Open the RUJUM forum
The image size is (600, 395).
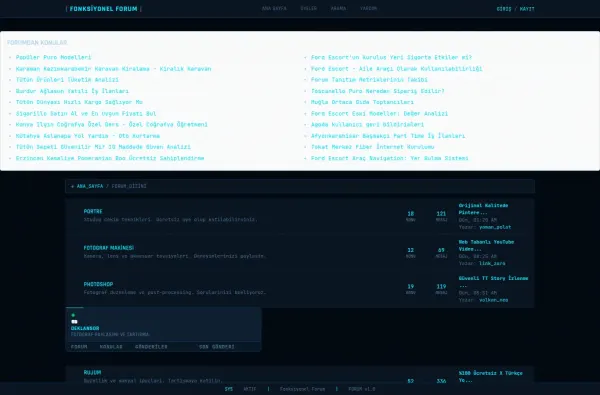pyautogui.click(x=92, y=372)
